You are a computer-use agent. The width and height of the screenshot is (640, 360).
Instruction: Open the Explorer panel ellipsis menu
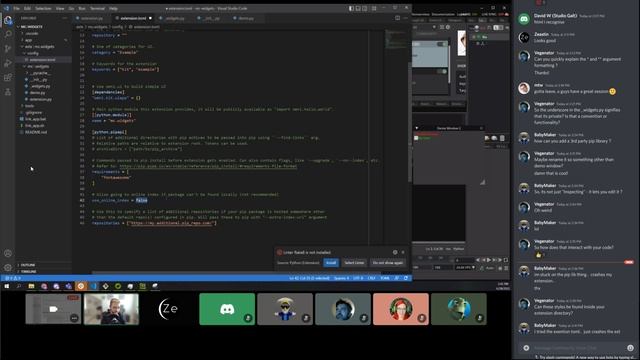(x=65, y=18)
